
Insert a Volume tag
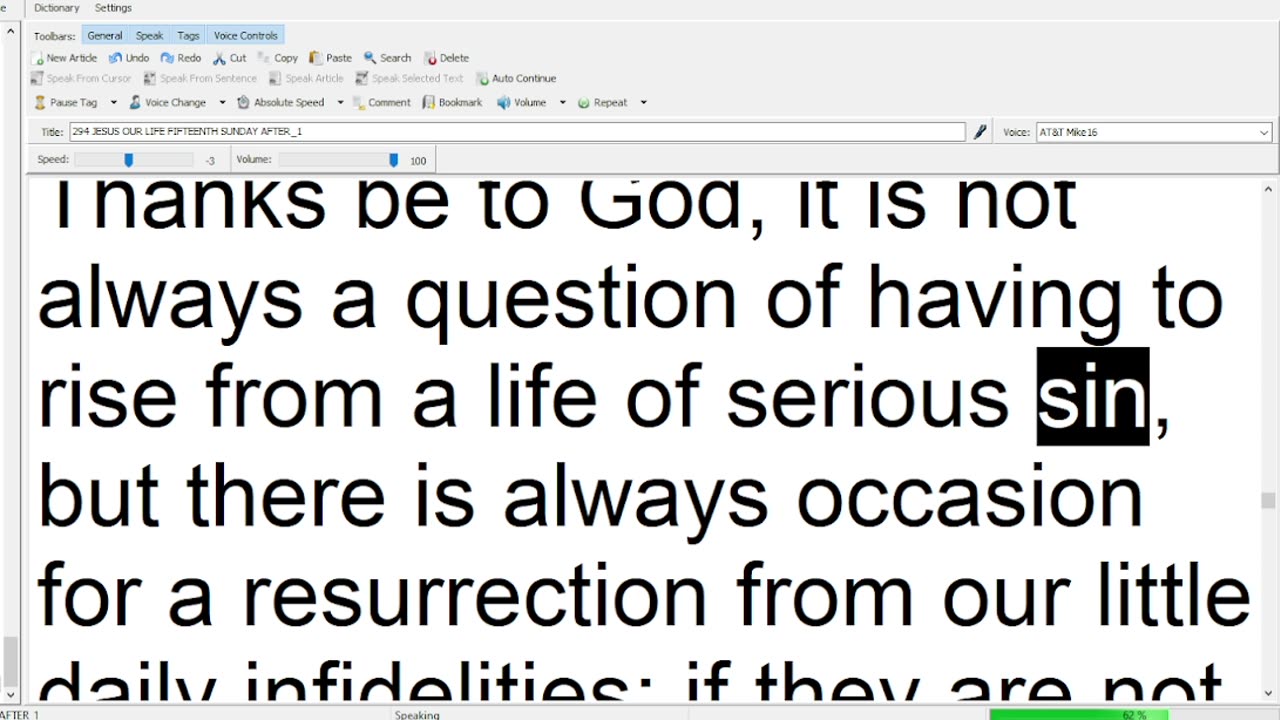tap(522, 102)
